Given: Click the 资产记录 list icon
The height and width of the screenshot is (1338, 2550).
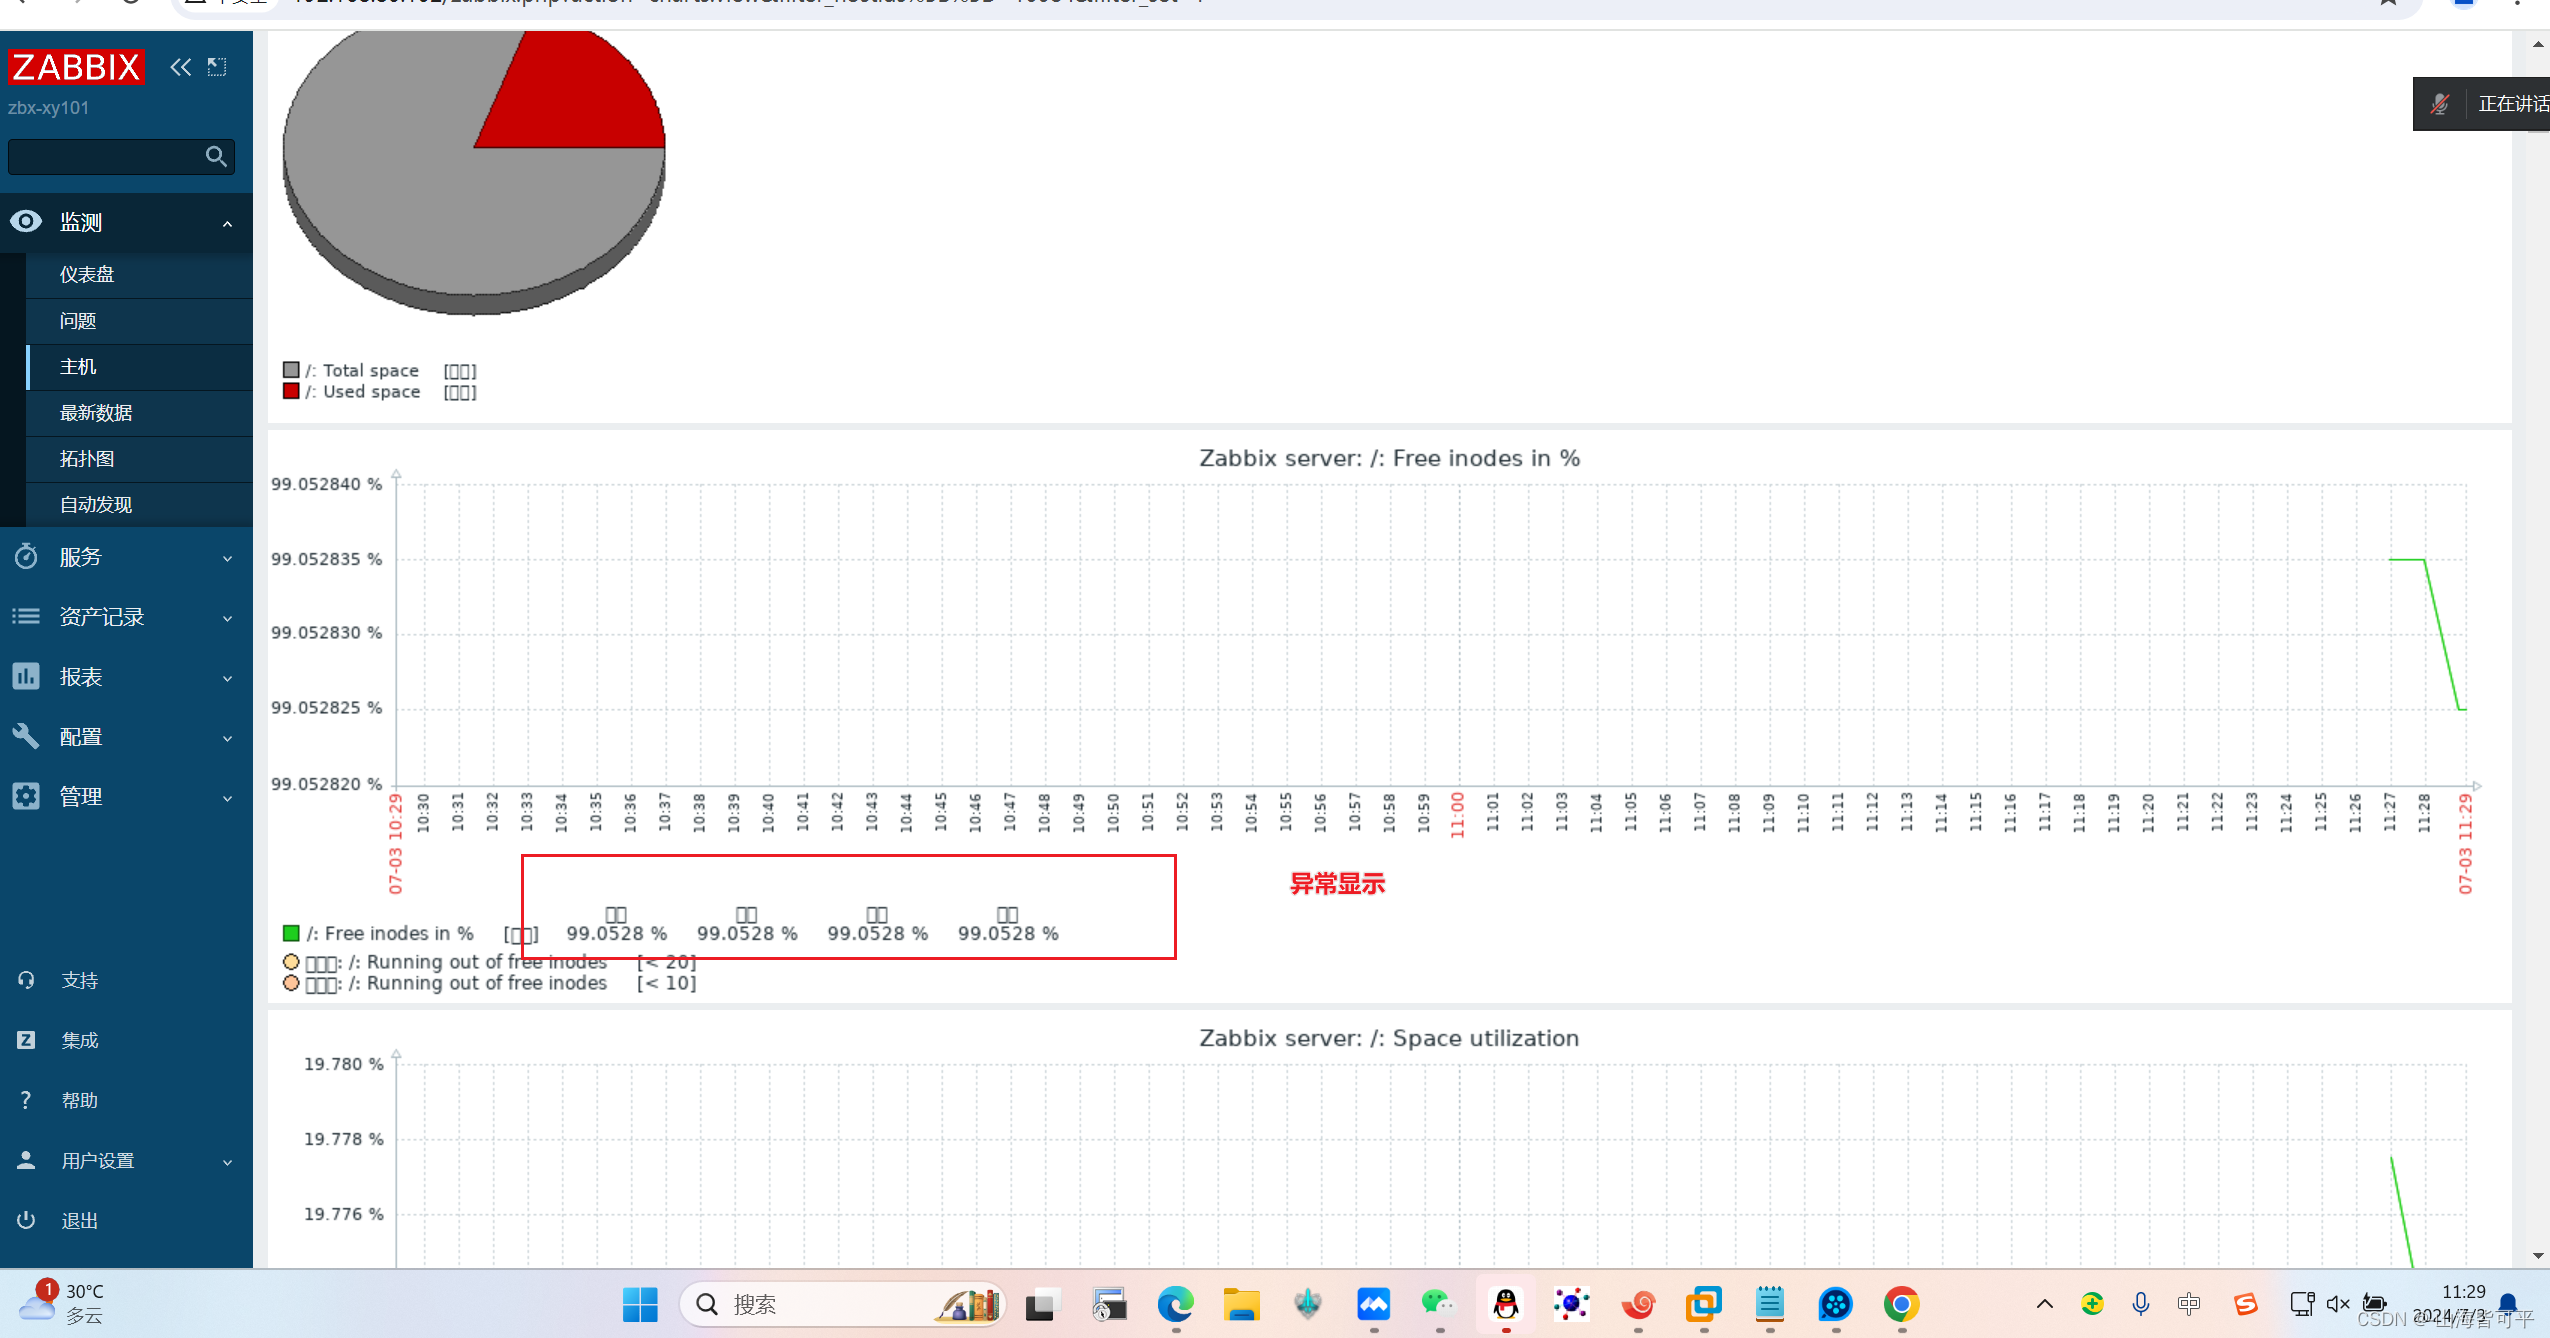Looking at the screenshot, I should click(26, 616).
